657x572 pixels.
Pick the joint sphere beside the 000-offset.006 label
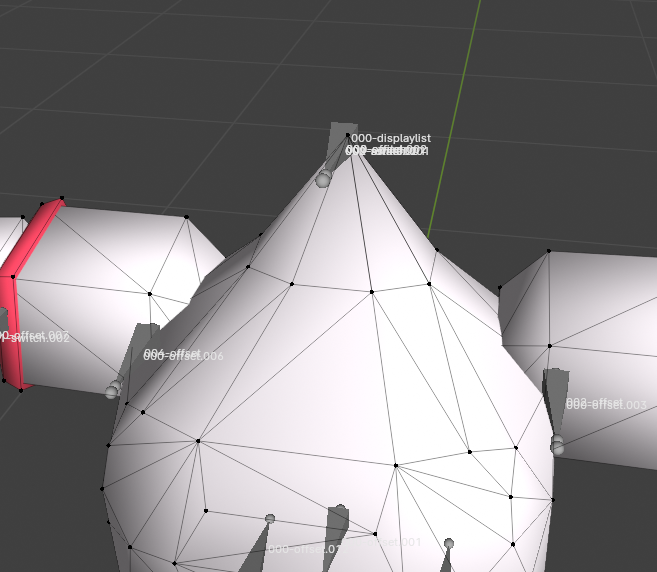coord(112,391)
